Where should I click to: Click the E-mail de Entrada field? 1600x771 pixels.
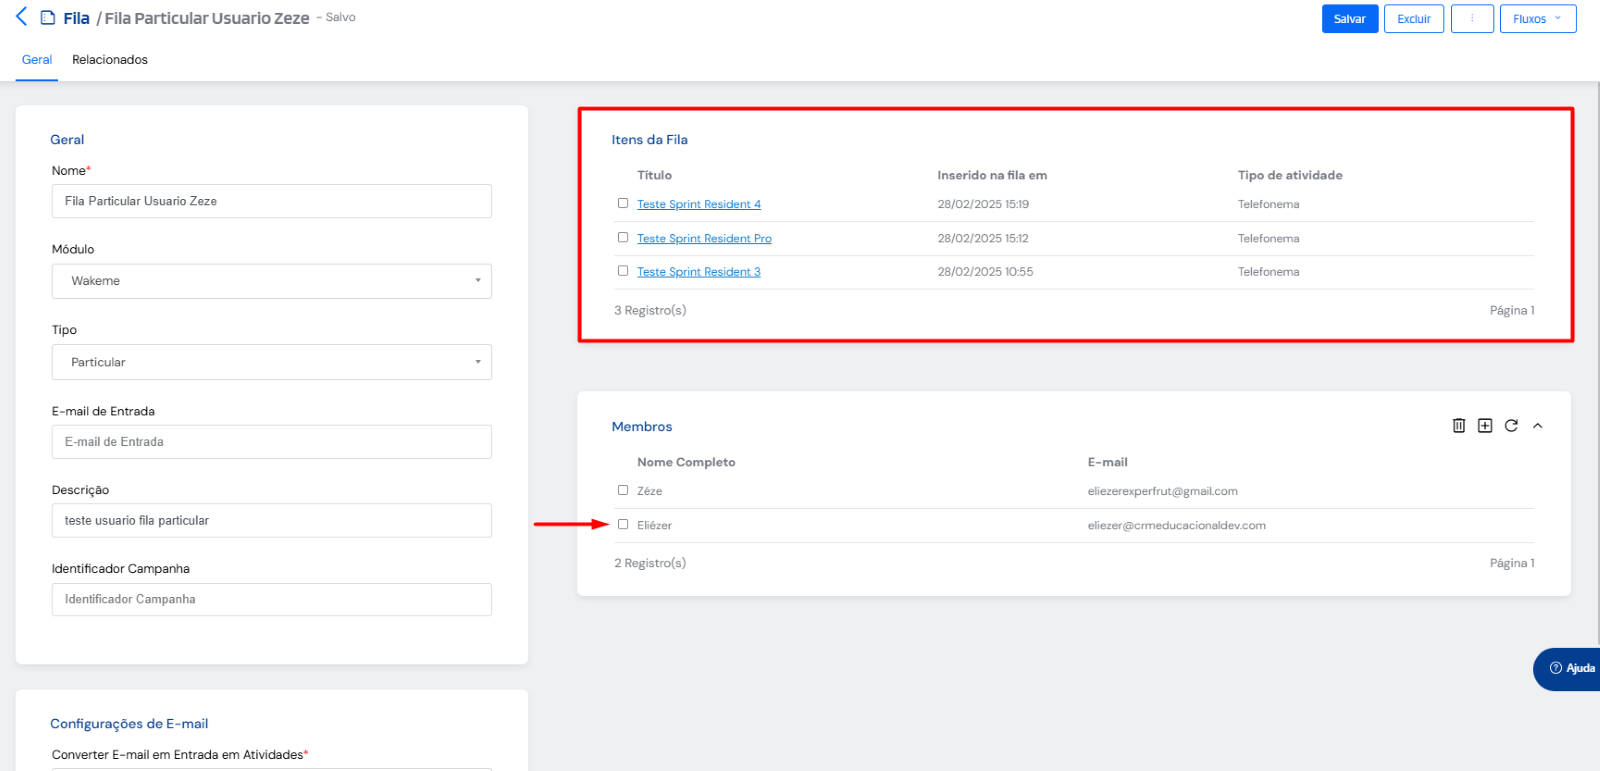pos(272,442)
